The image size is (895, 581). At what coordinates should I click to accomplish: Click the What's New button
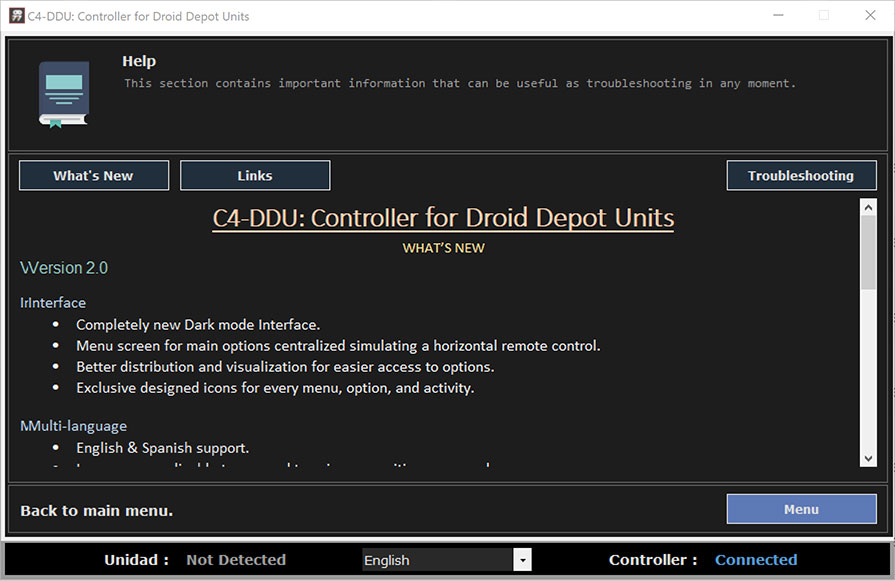click(93, 175)
